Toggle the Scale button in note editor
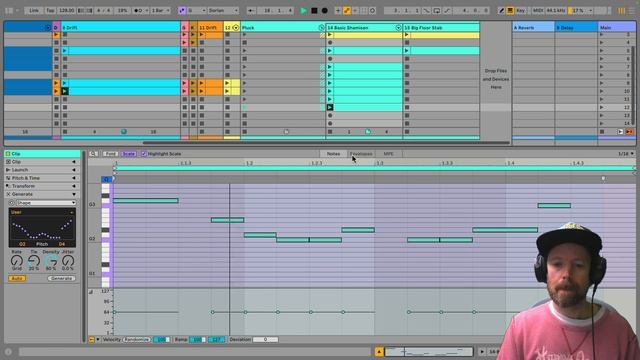This screenshot has height=360, width=640. pos(129,154)
